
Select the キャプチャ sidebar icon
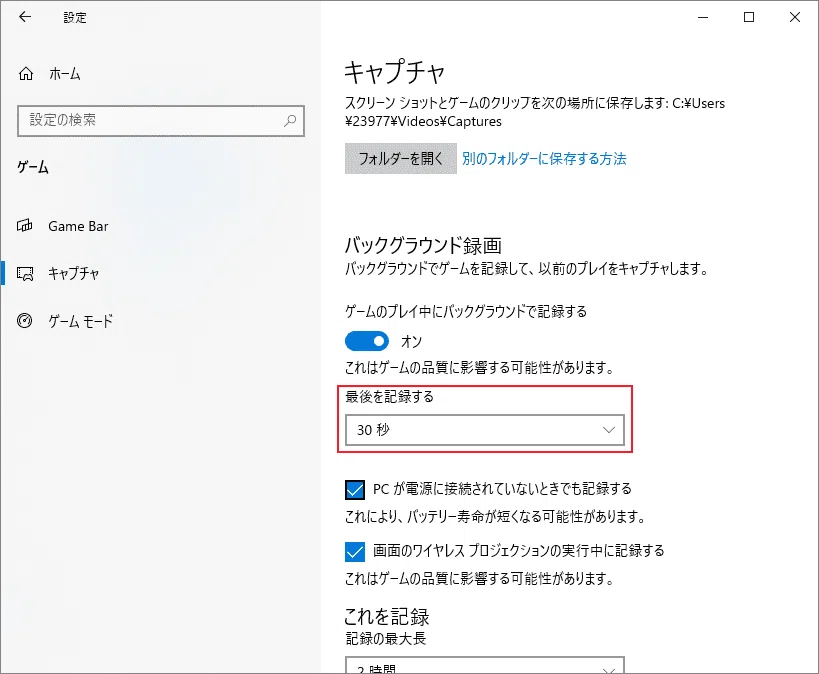point(25,273)
